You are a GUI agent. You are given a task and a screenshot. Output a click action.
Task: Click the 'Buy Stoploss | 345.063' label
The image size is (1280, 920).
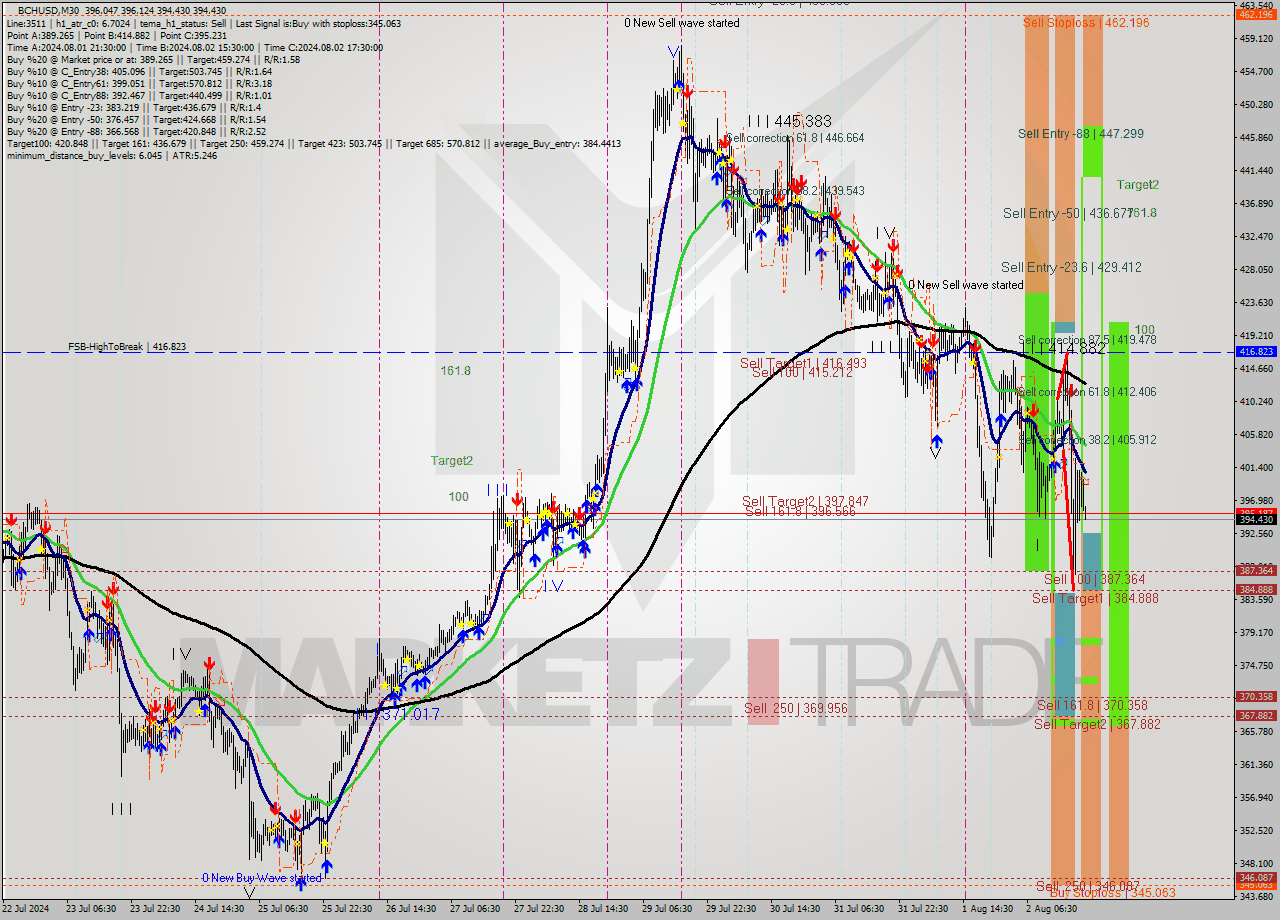coord(1112,893)
